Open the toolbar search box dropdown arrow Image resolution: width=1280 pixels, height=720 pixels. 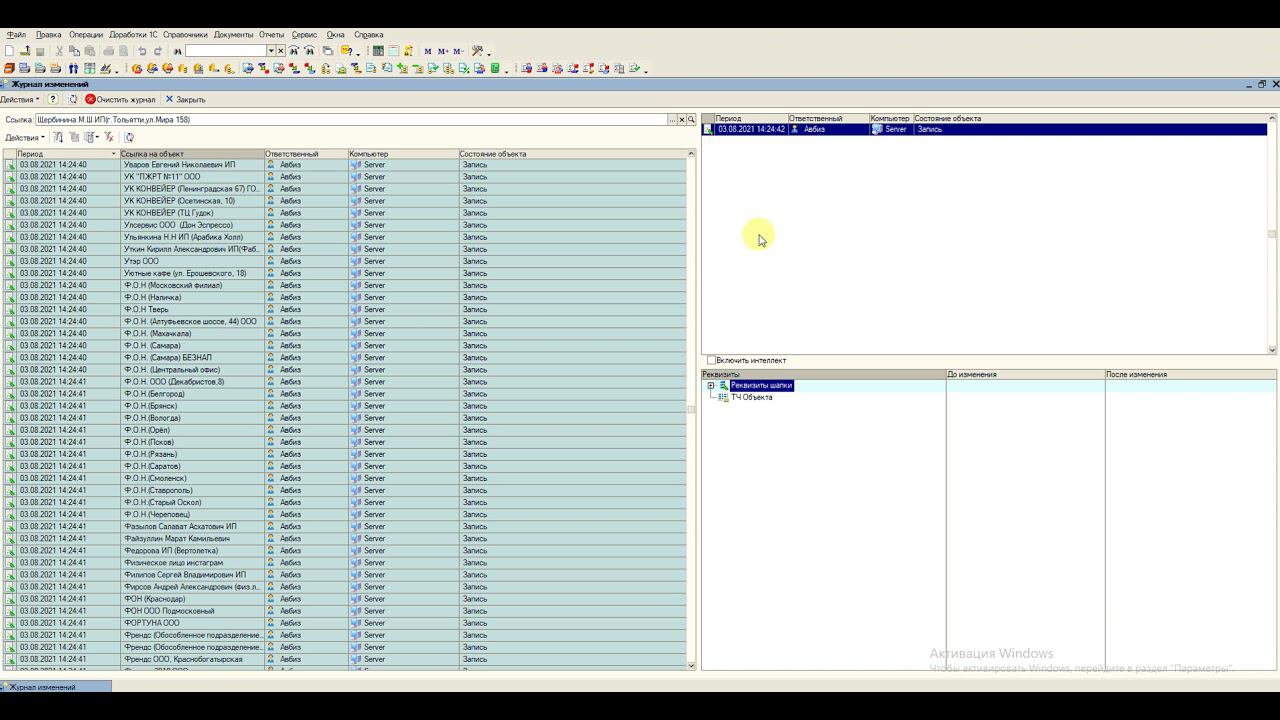(x=270, y=51)
